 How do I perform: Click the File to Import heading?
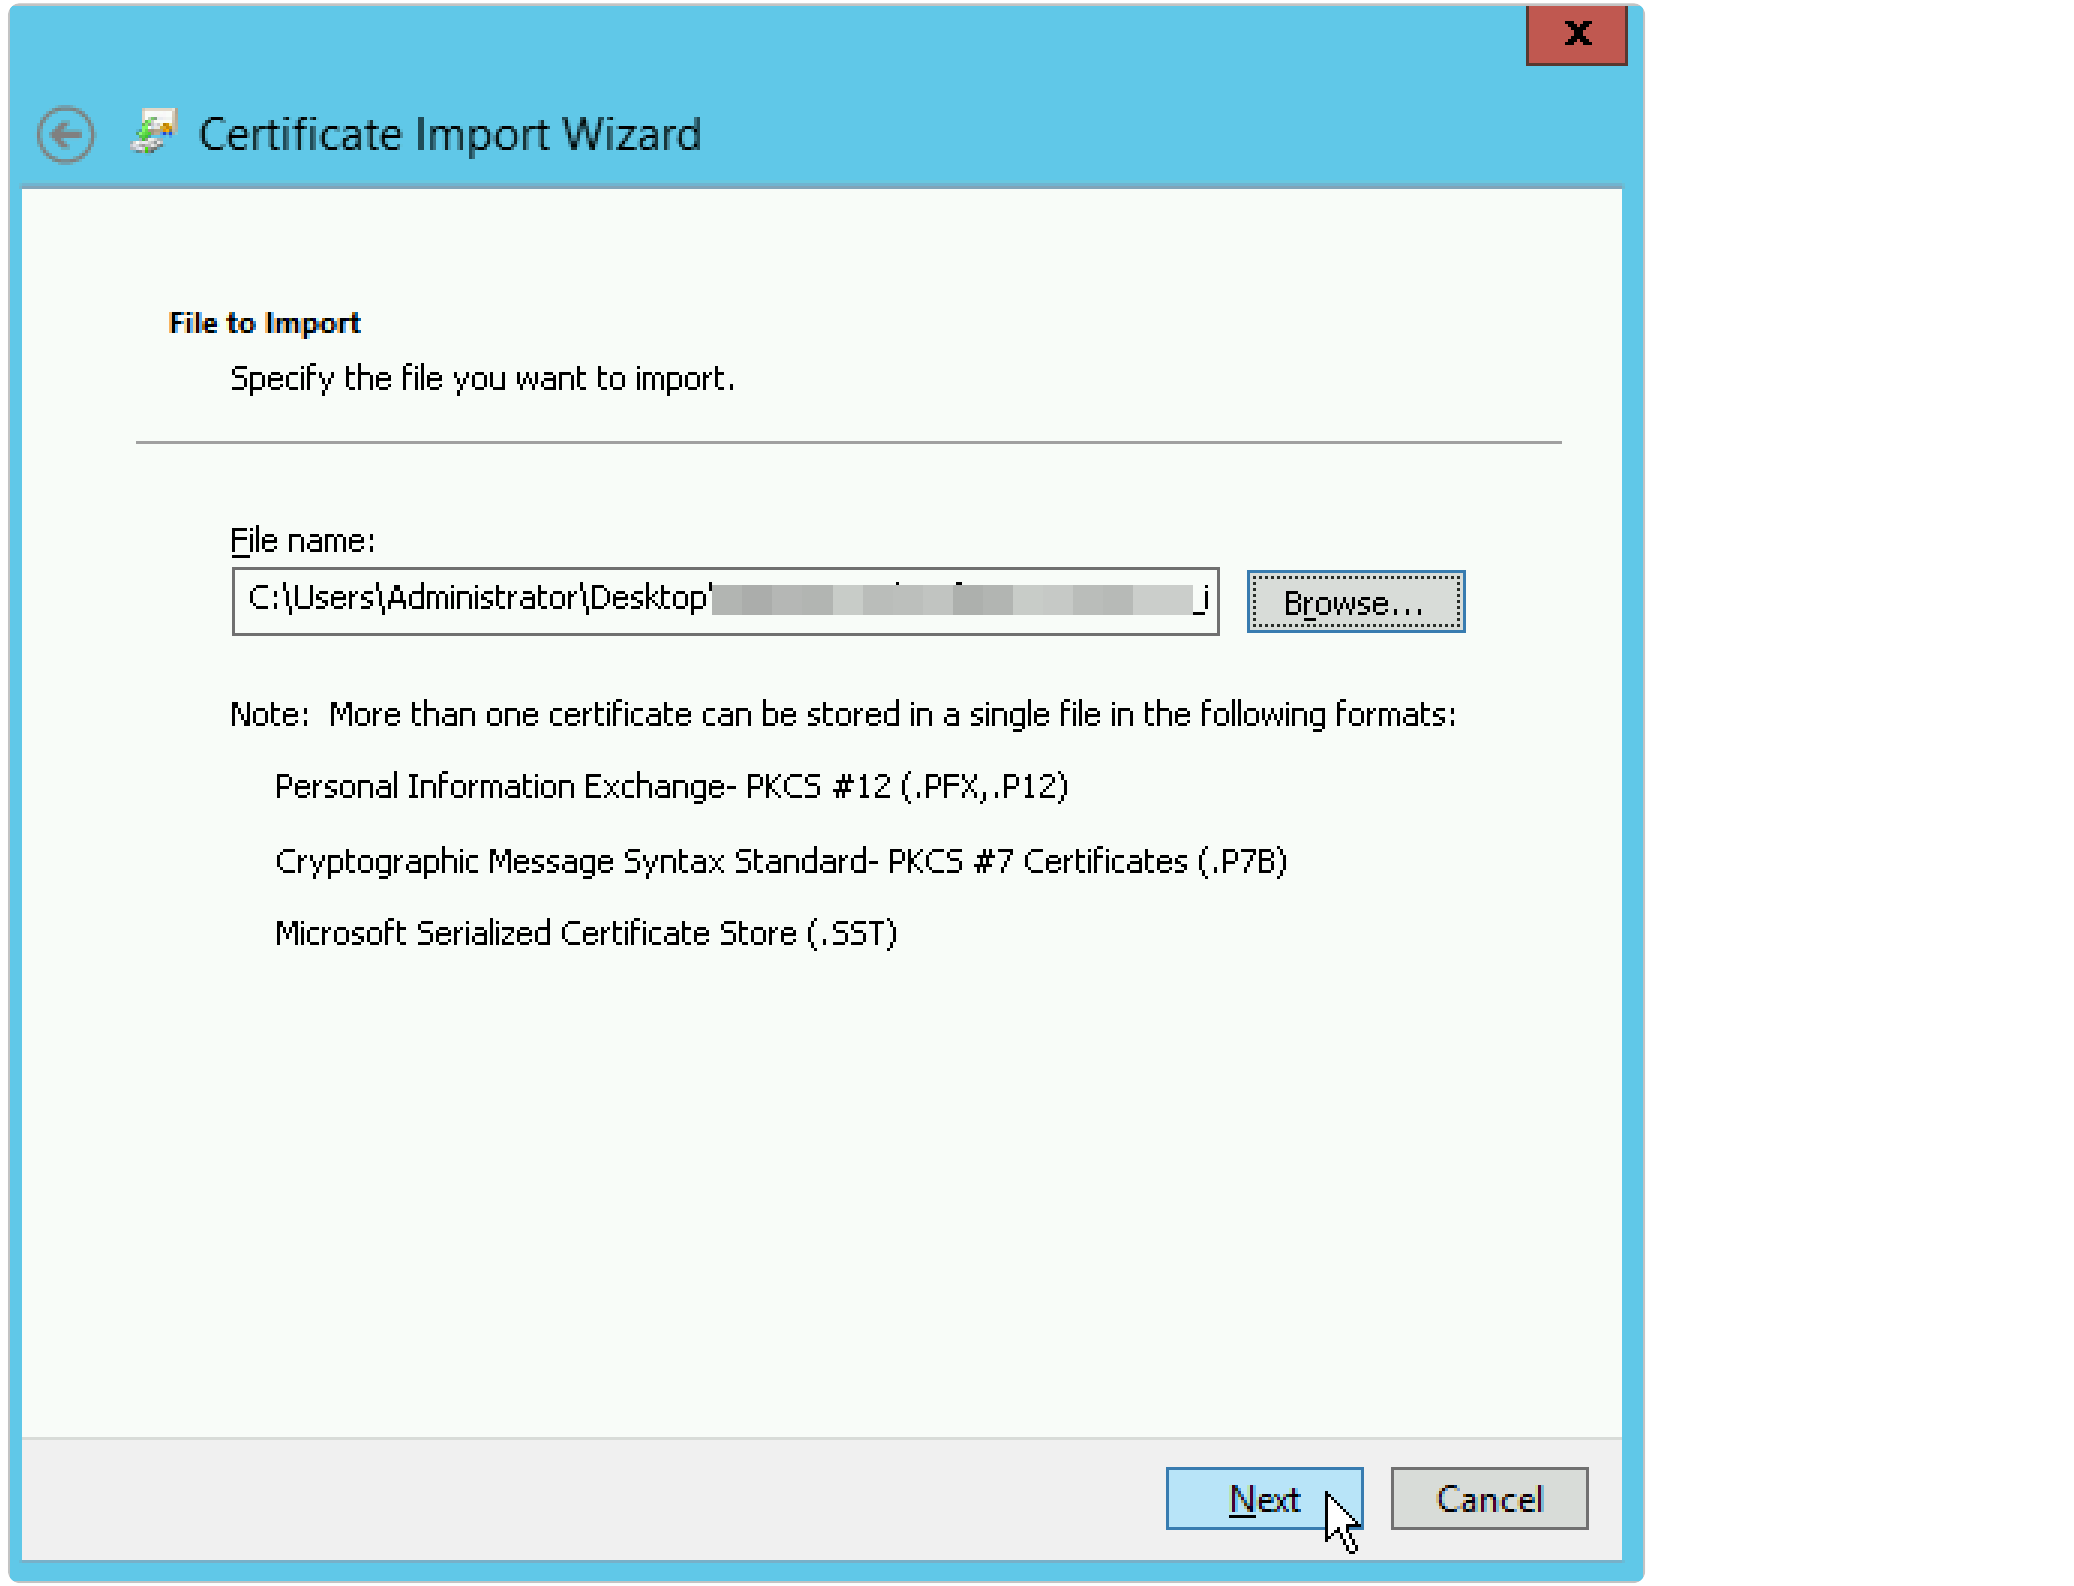click(x=264, y=323)
